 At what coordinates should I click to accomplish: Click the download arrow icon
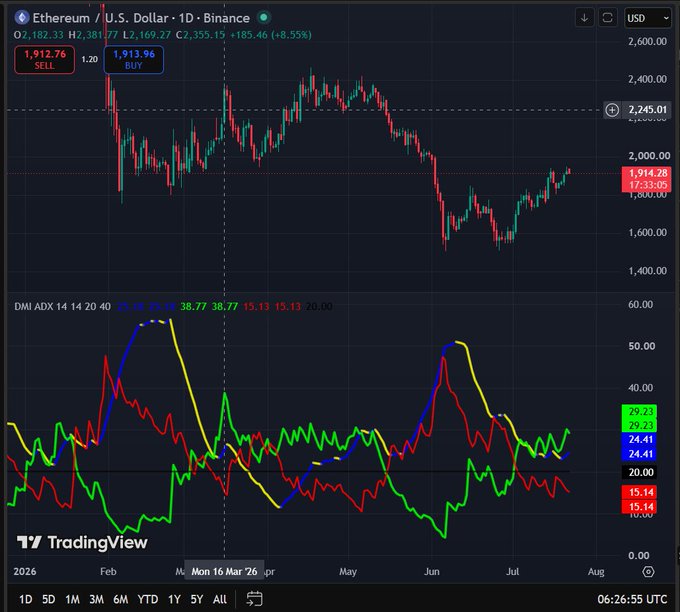coord(585,18)
